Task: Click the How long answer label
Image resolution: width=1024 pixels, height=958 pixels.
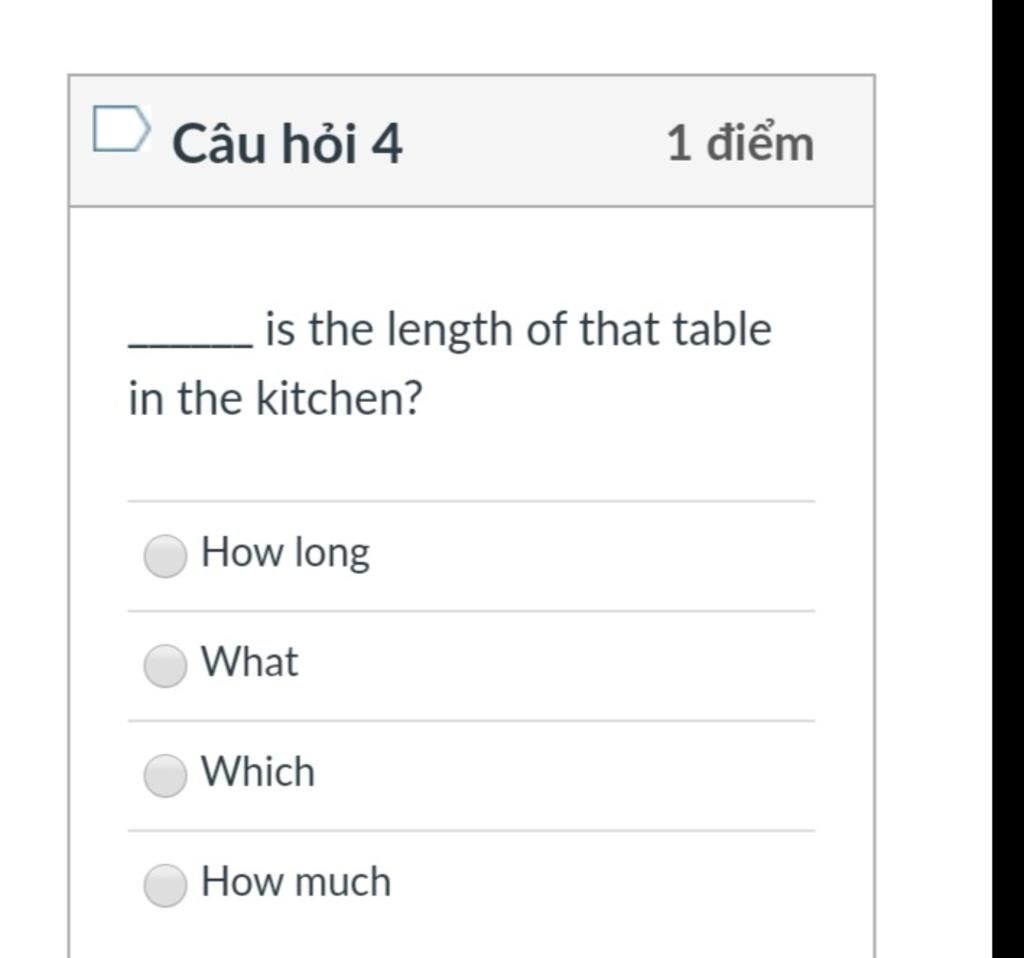Action: click(285, 554)
